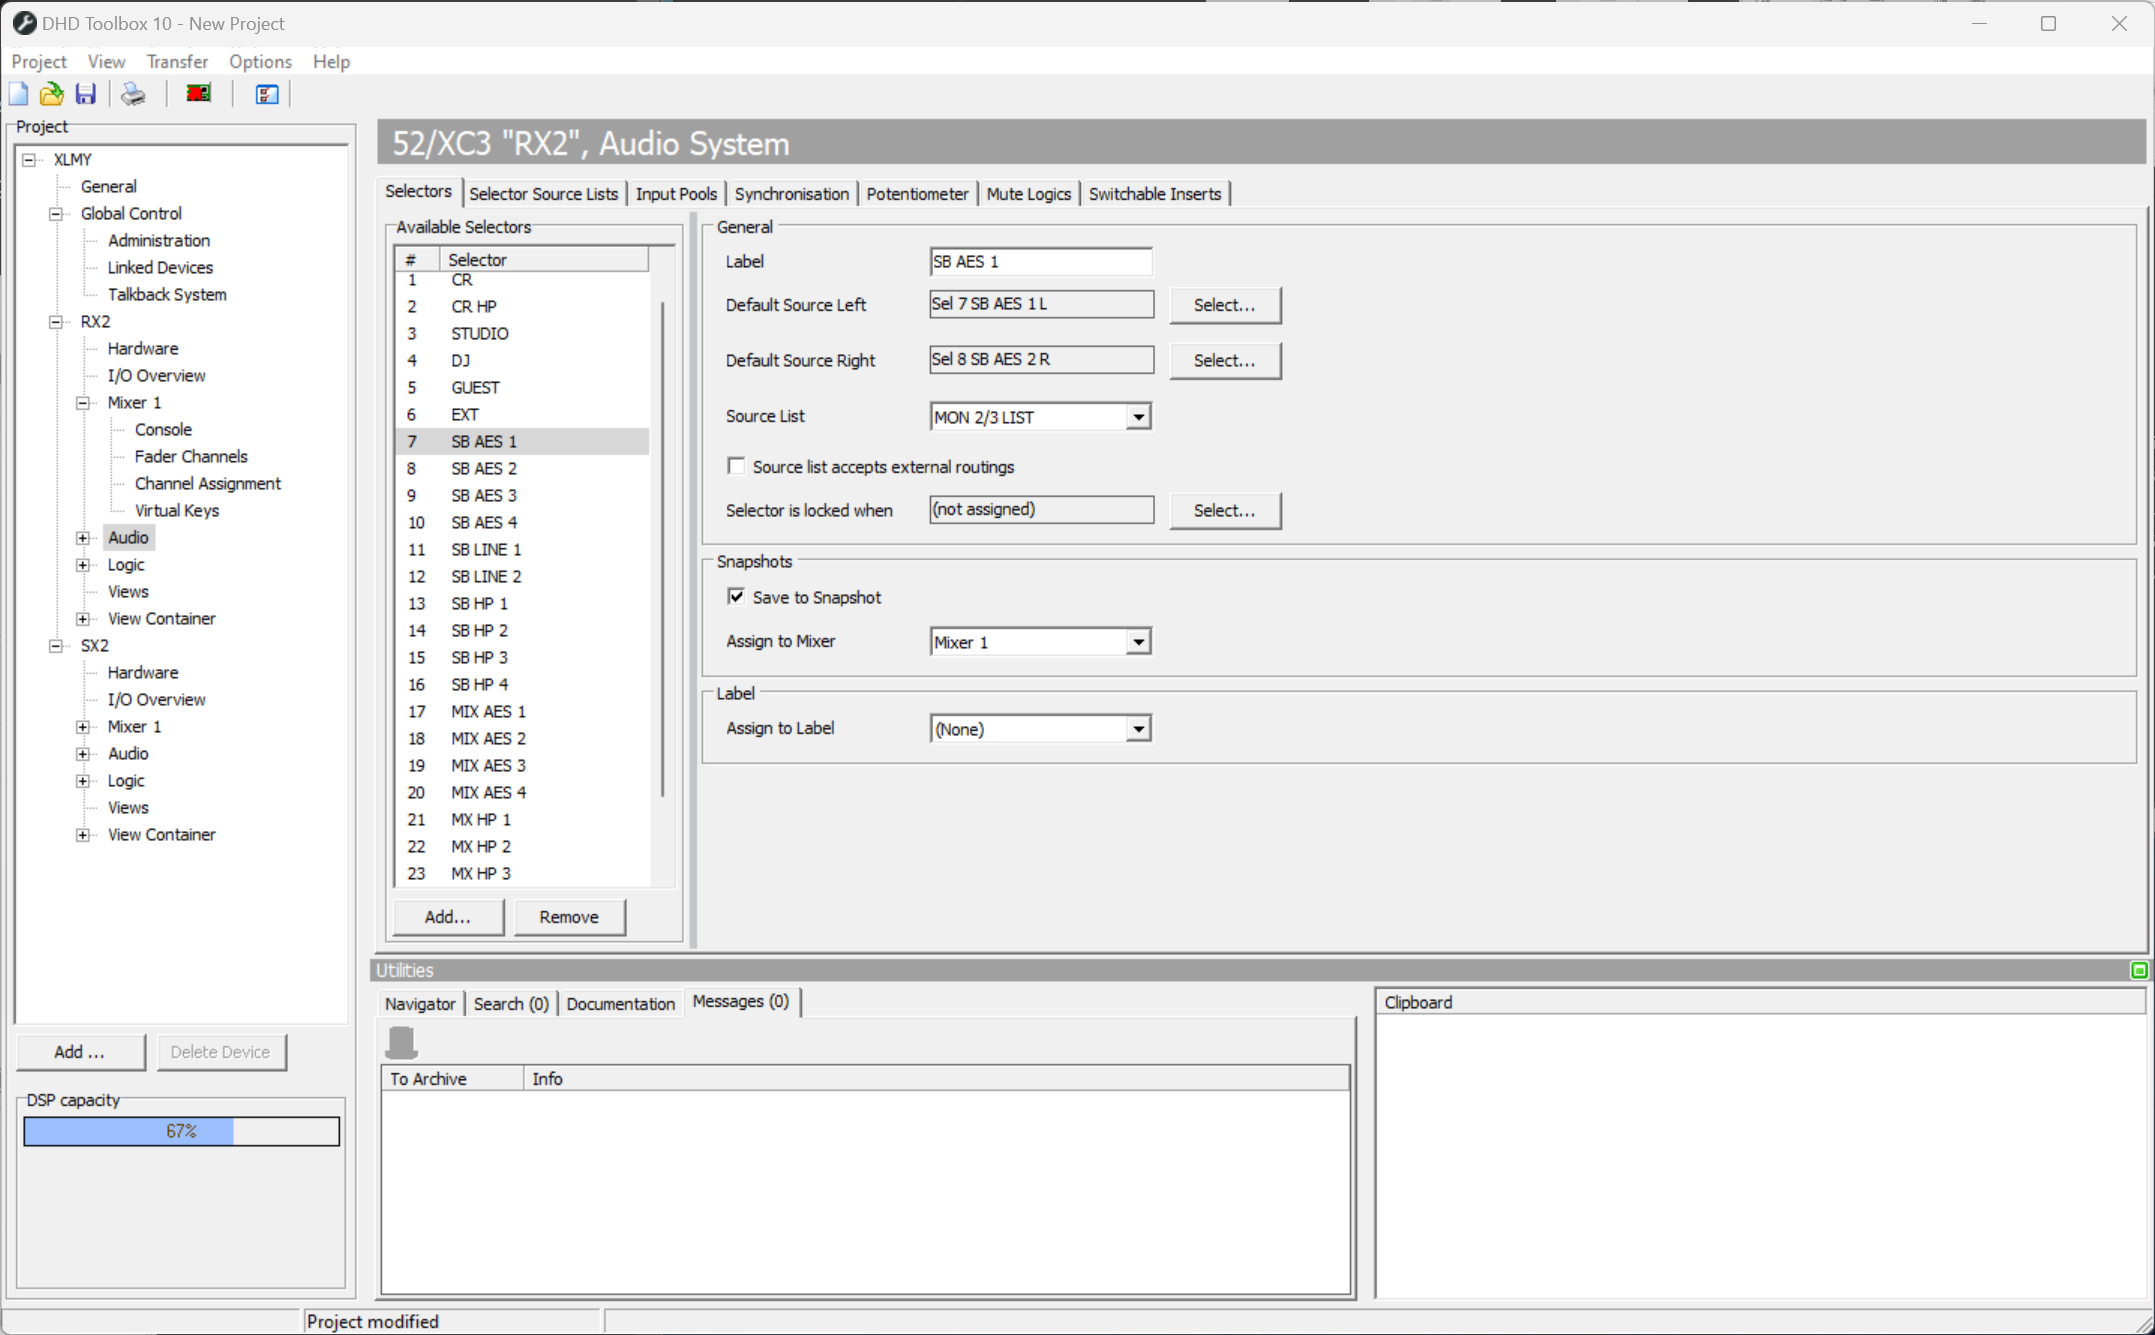Click the Select button for Default Source Left
The height and width of the screenshot is (1335, 2155).
click(1225, 305)
